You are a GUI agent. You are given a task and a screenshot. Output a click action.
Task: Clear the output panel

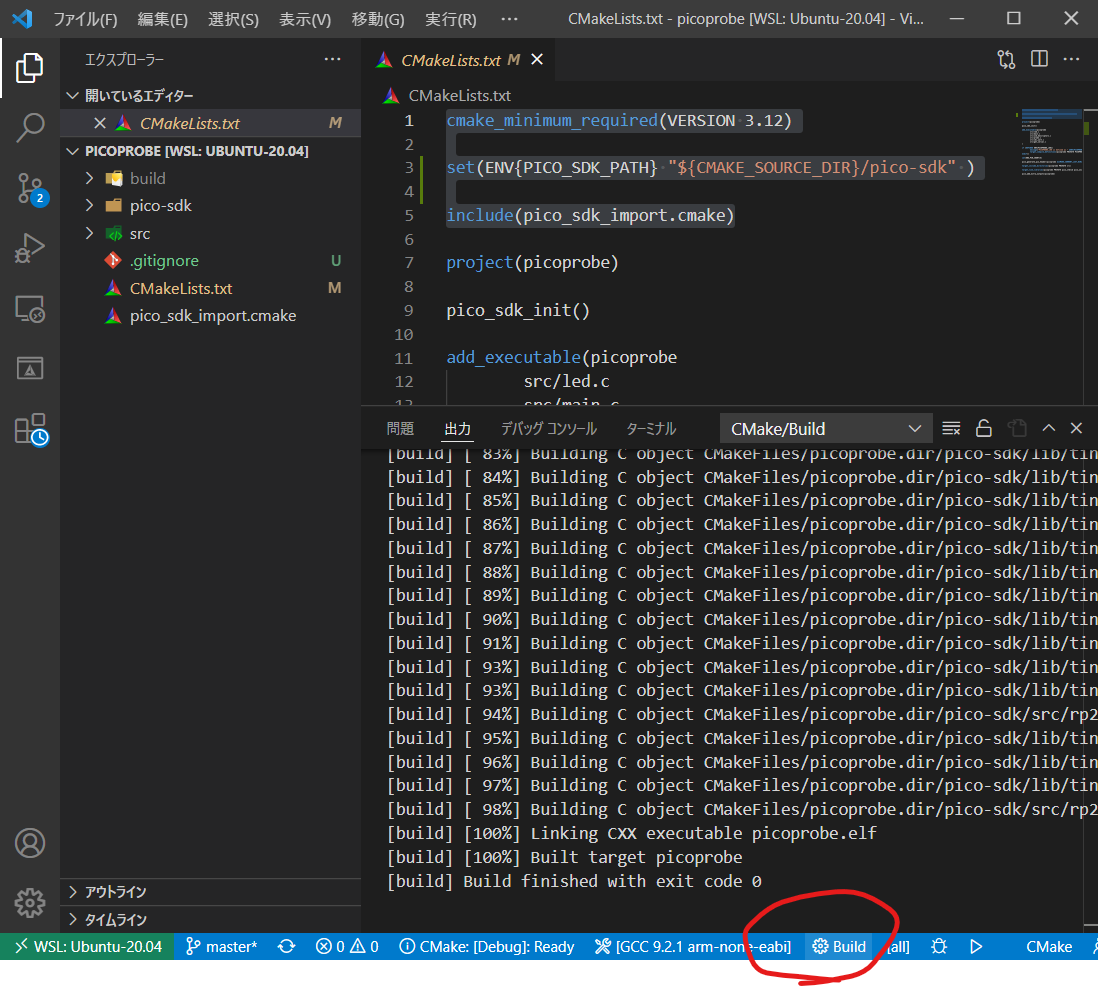(x=951, y=428)
